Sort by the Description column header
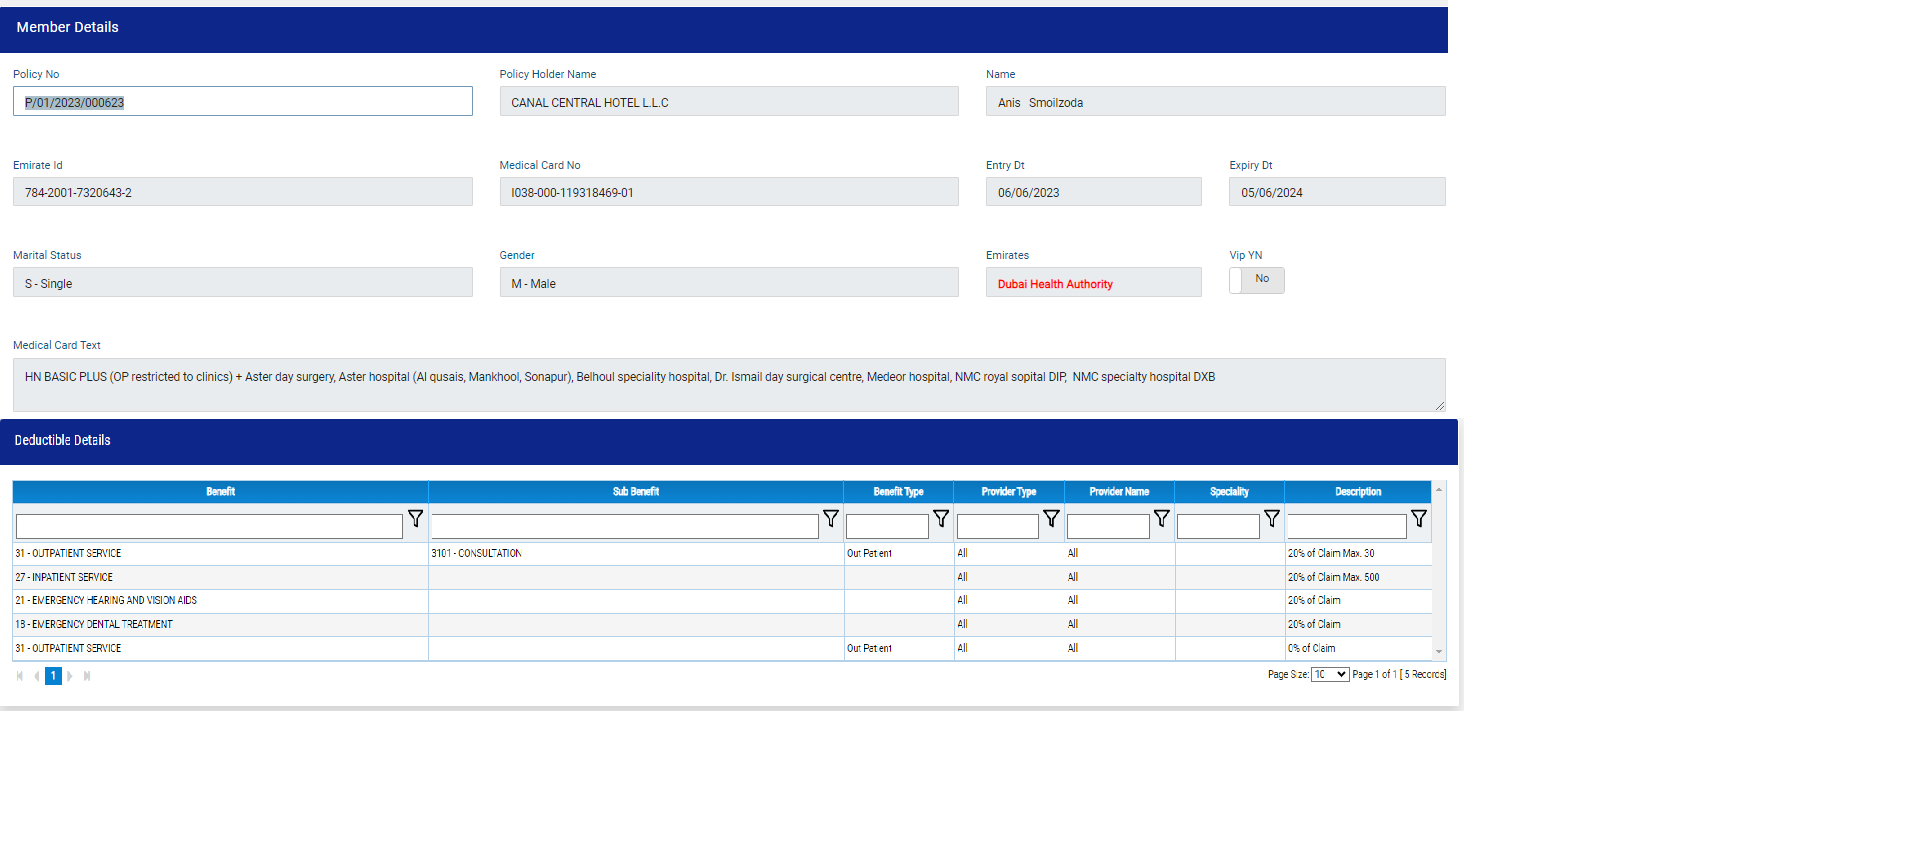1909x858 pixels. pos(1357,492)
